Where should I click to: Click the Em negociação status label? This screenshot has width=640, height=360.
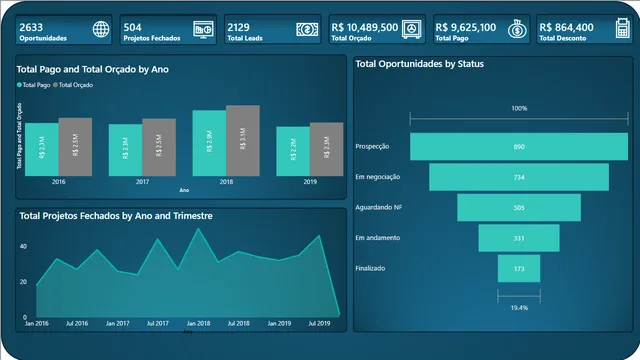tap(378, 177)
